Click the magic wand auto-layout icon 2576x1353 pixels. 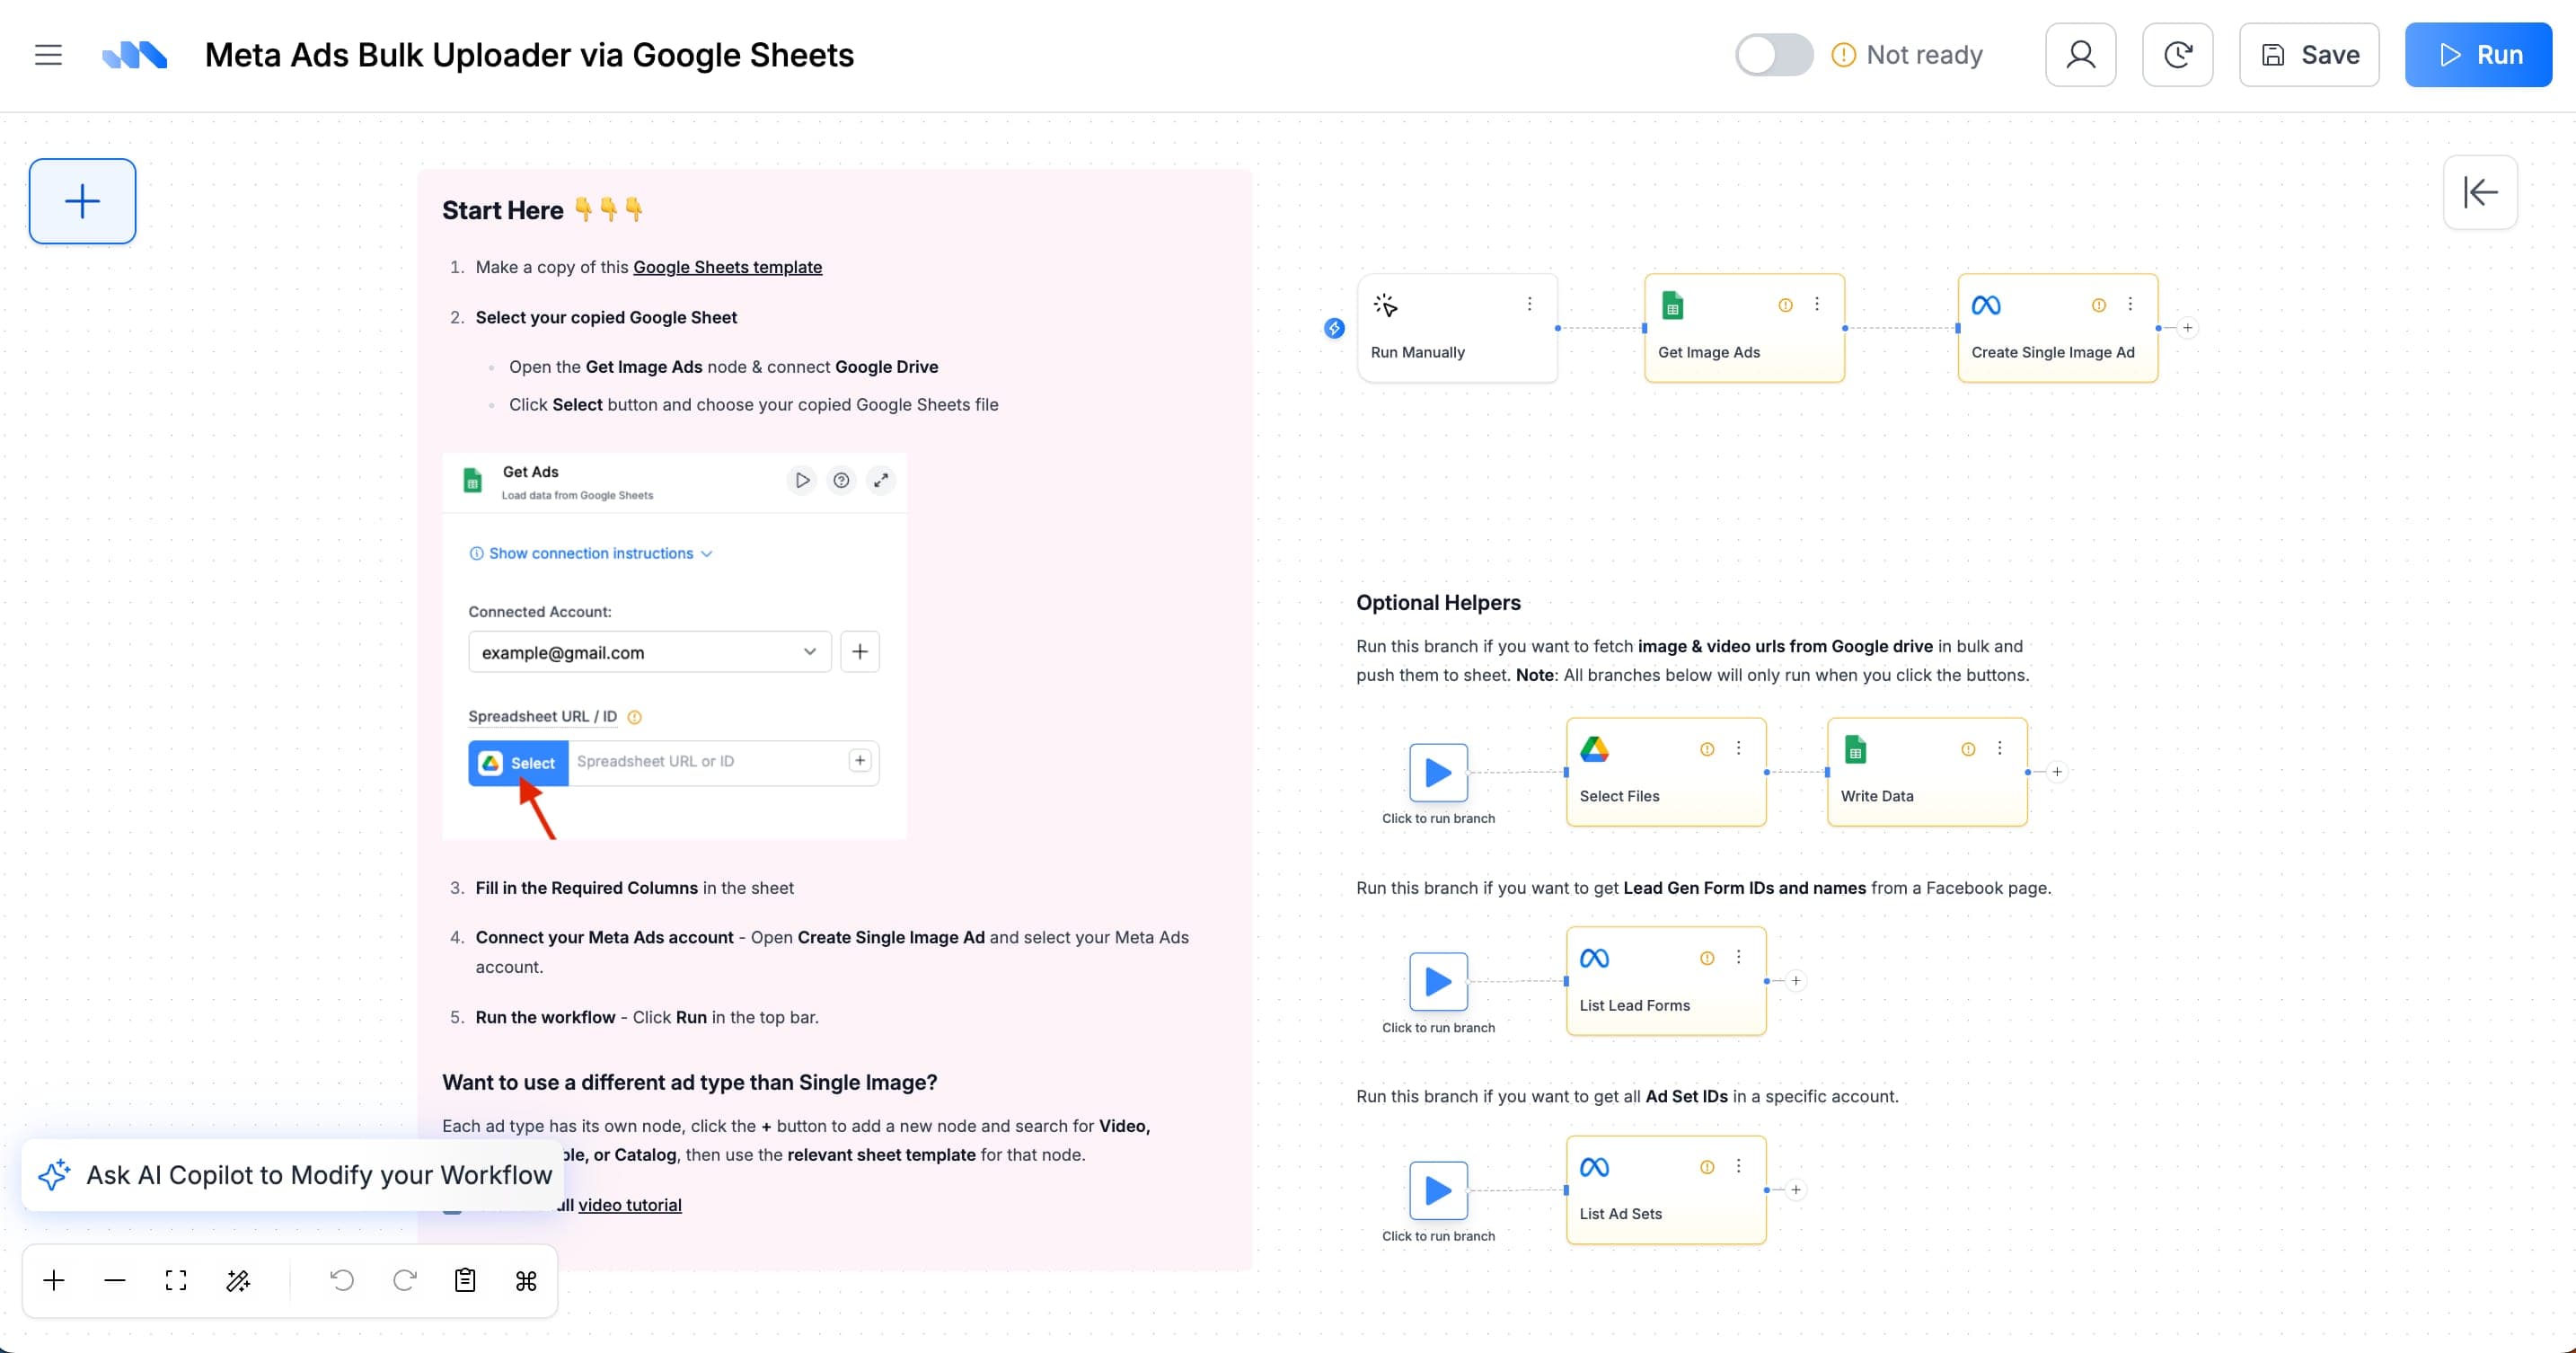coord(238,1280)
